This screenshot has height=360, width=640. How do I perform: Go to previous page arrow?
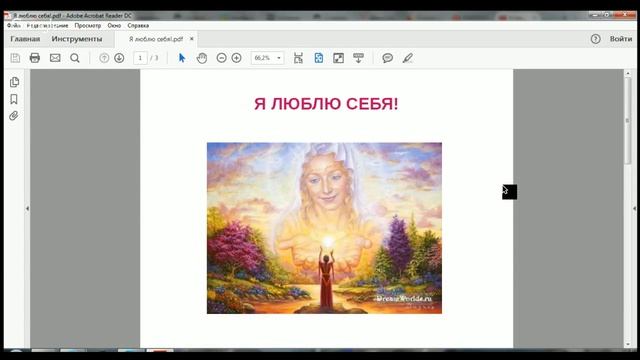pyautogui.click(x=104, y=58)
